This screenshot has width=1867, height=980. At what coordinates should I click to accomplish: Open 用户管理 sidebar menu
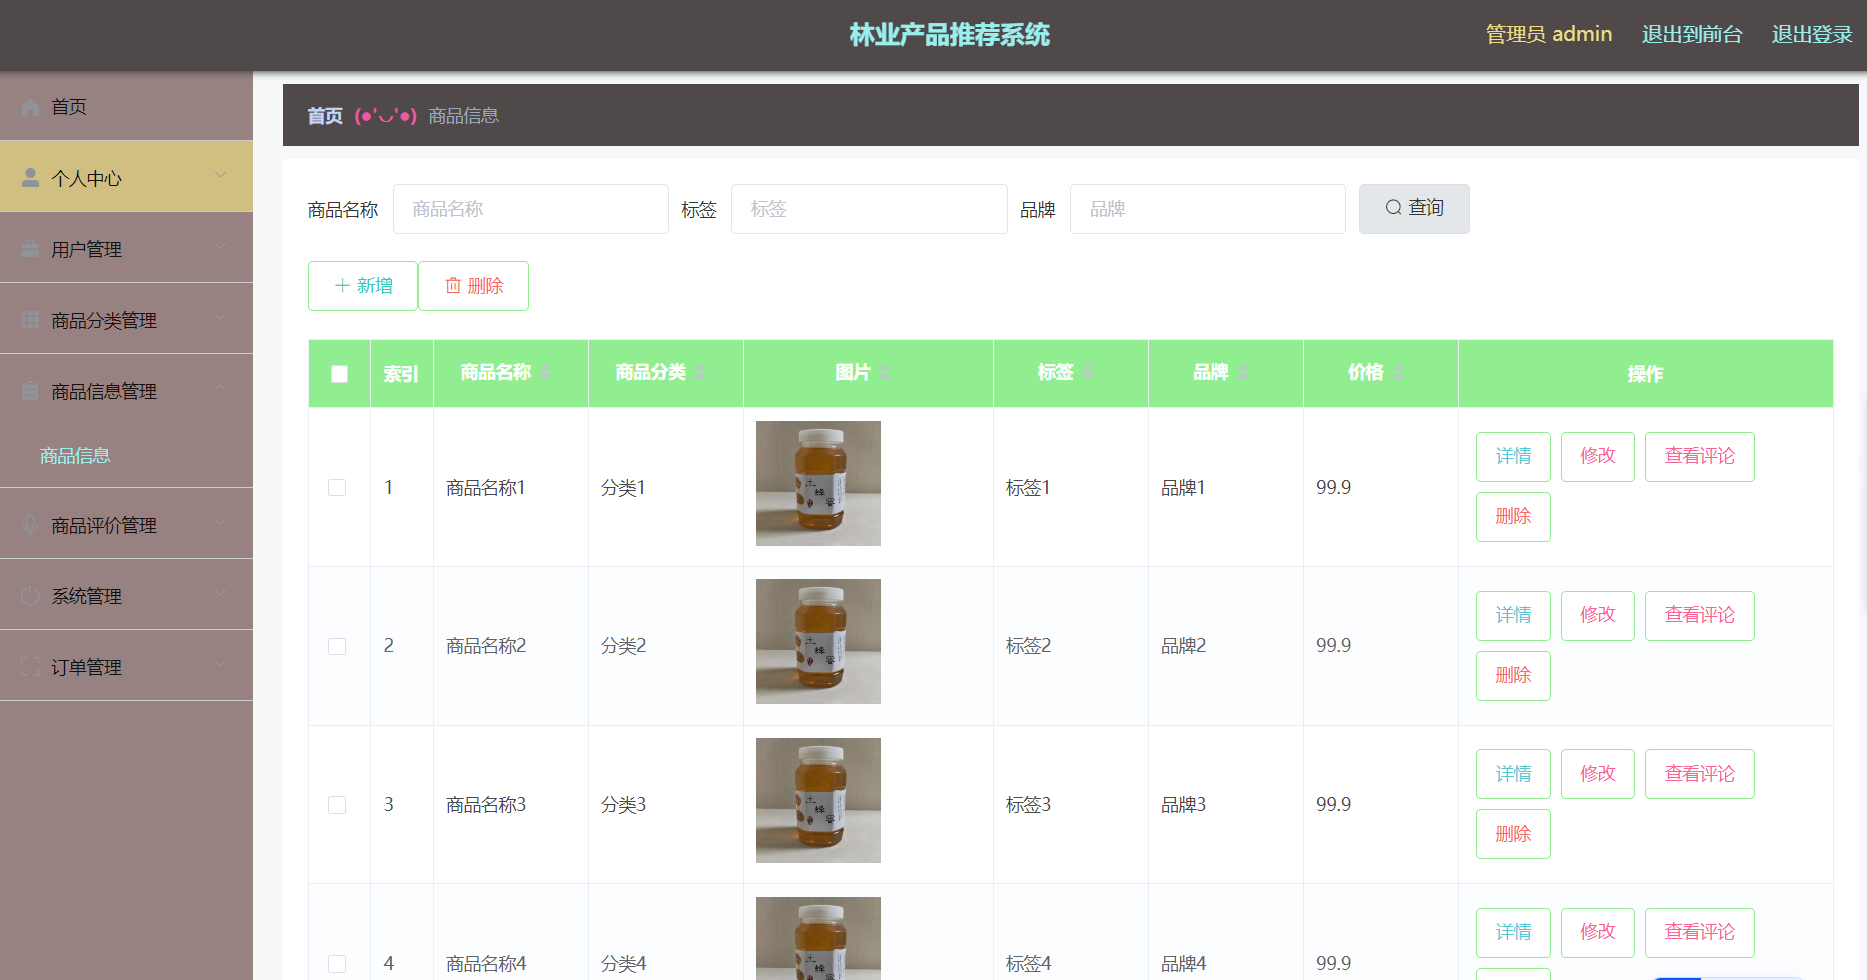(126, 248)
